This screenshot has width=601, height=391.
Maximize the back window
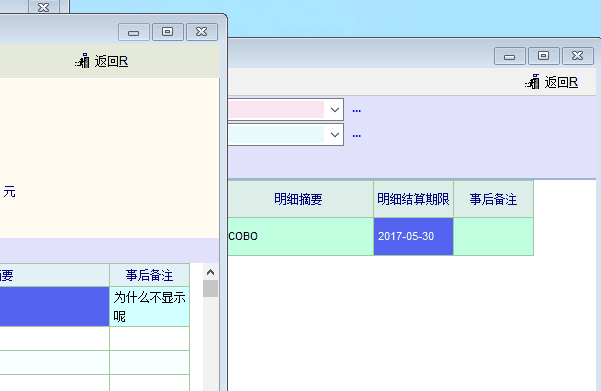544,56
